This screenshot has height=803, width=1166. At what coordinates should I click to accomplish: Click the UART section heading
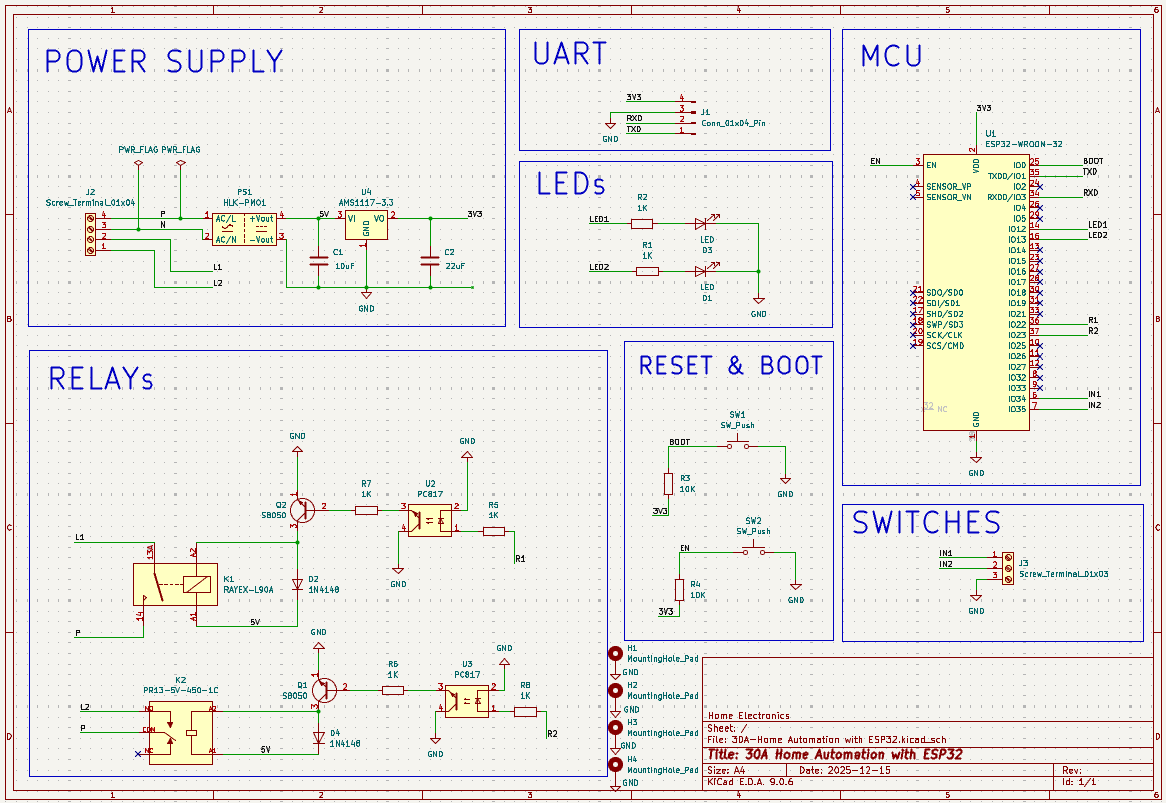[x=570, y=54]
